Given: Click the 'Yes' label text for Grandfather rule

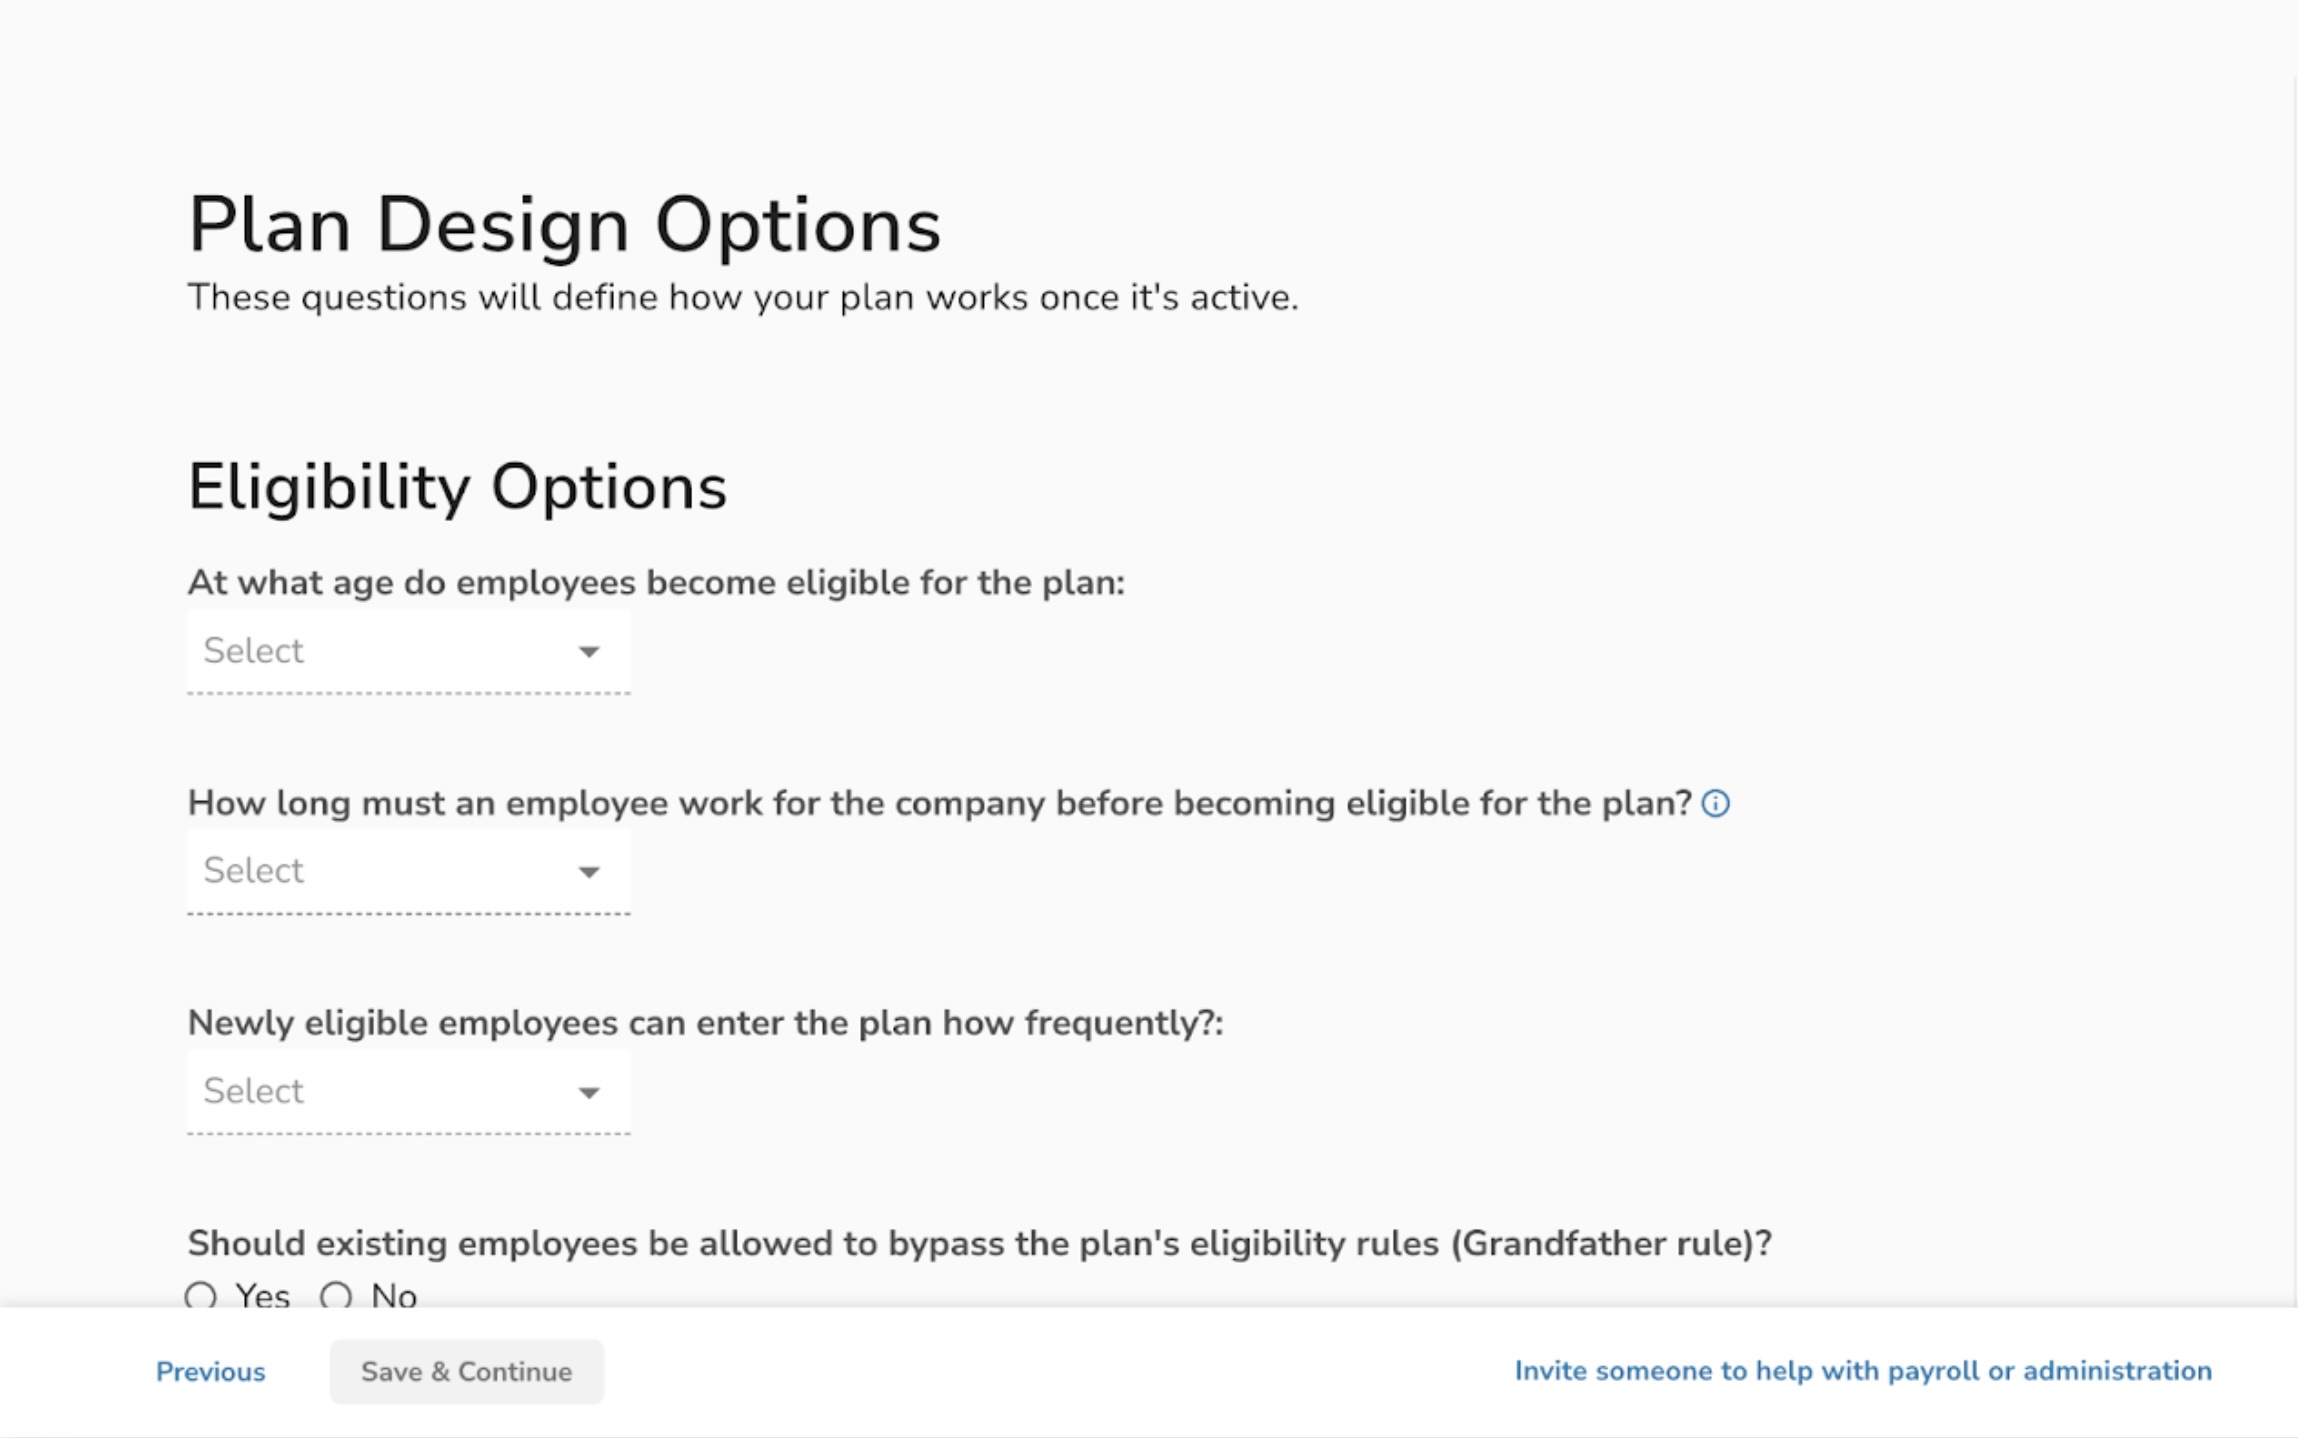Looking at the screenshot, I should click(x=263, y=1296).
